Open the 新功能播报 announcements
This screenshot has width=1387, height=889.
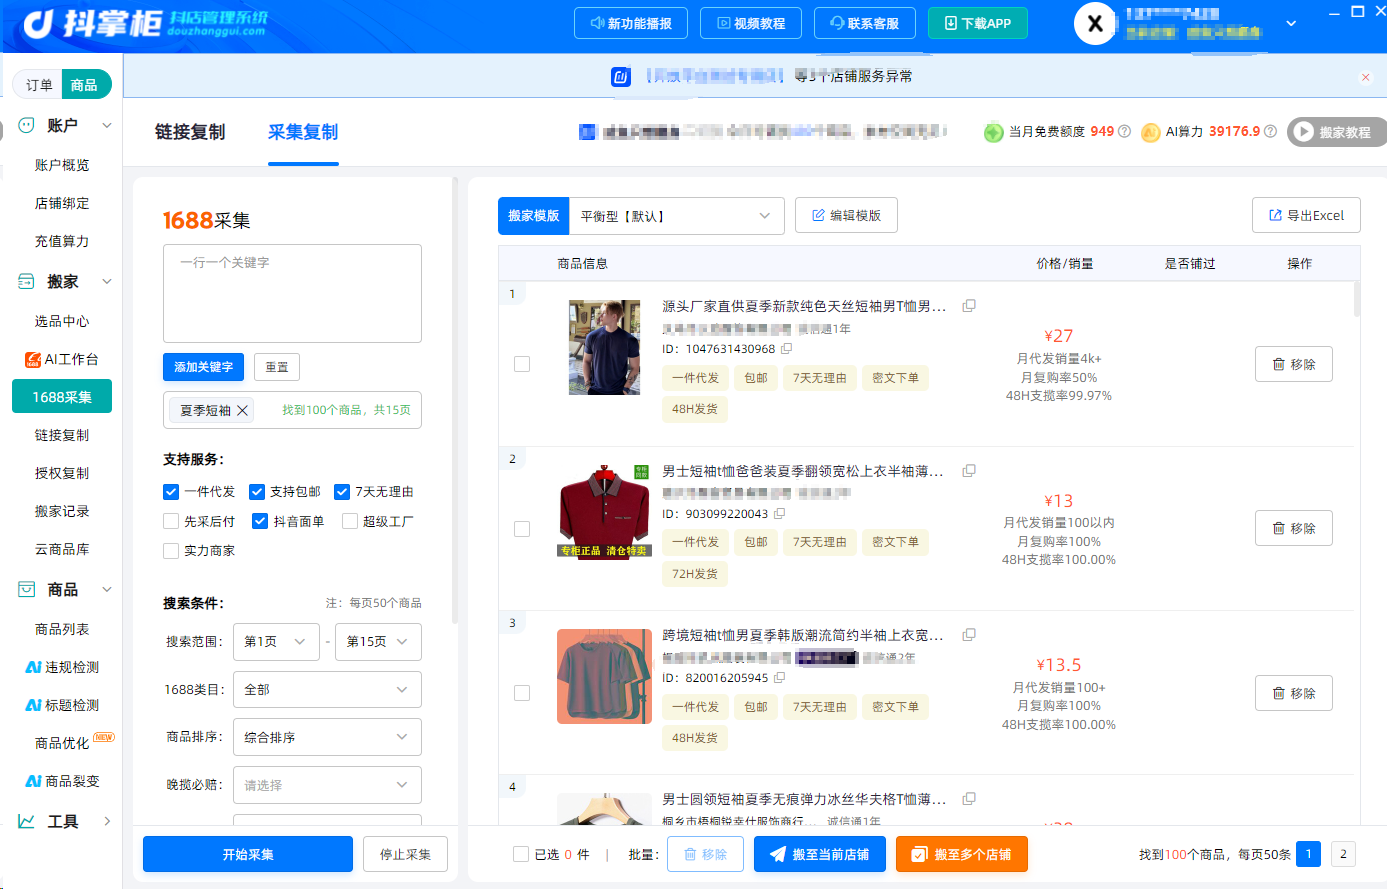tap(631, 23)
